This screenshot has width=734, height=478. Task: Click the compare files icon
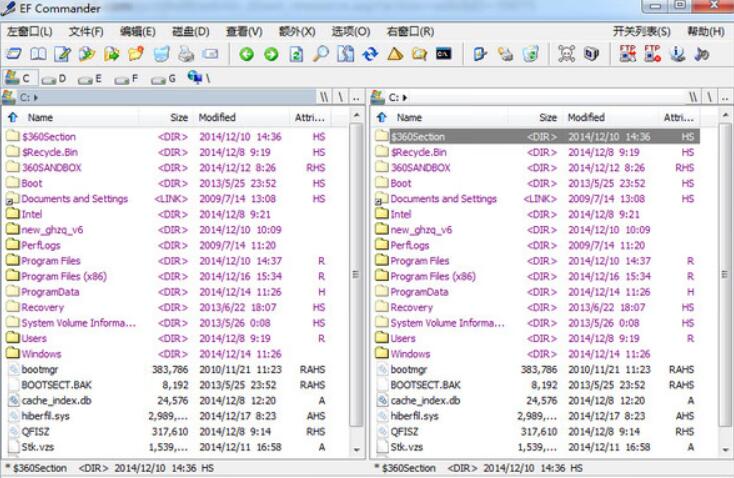coord(345,54)
